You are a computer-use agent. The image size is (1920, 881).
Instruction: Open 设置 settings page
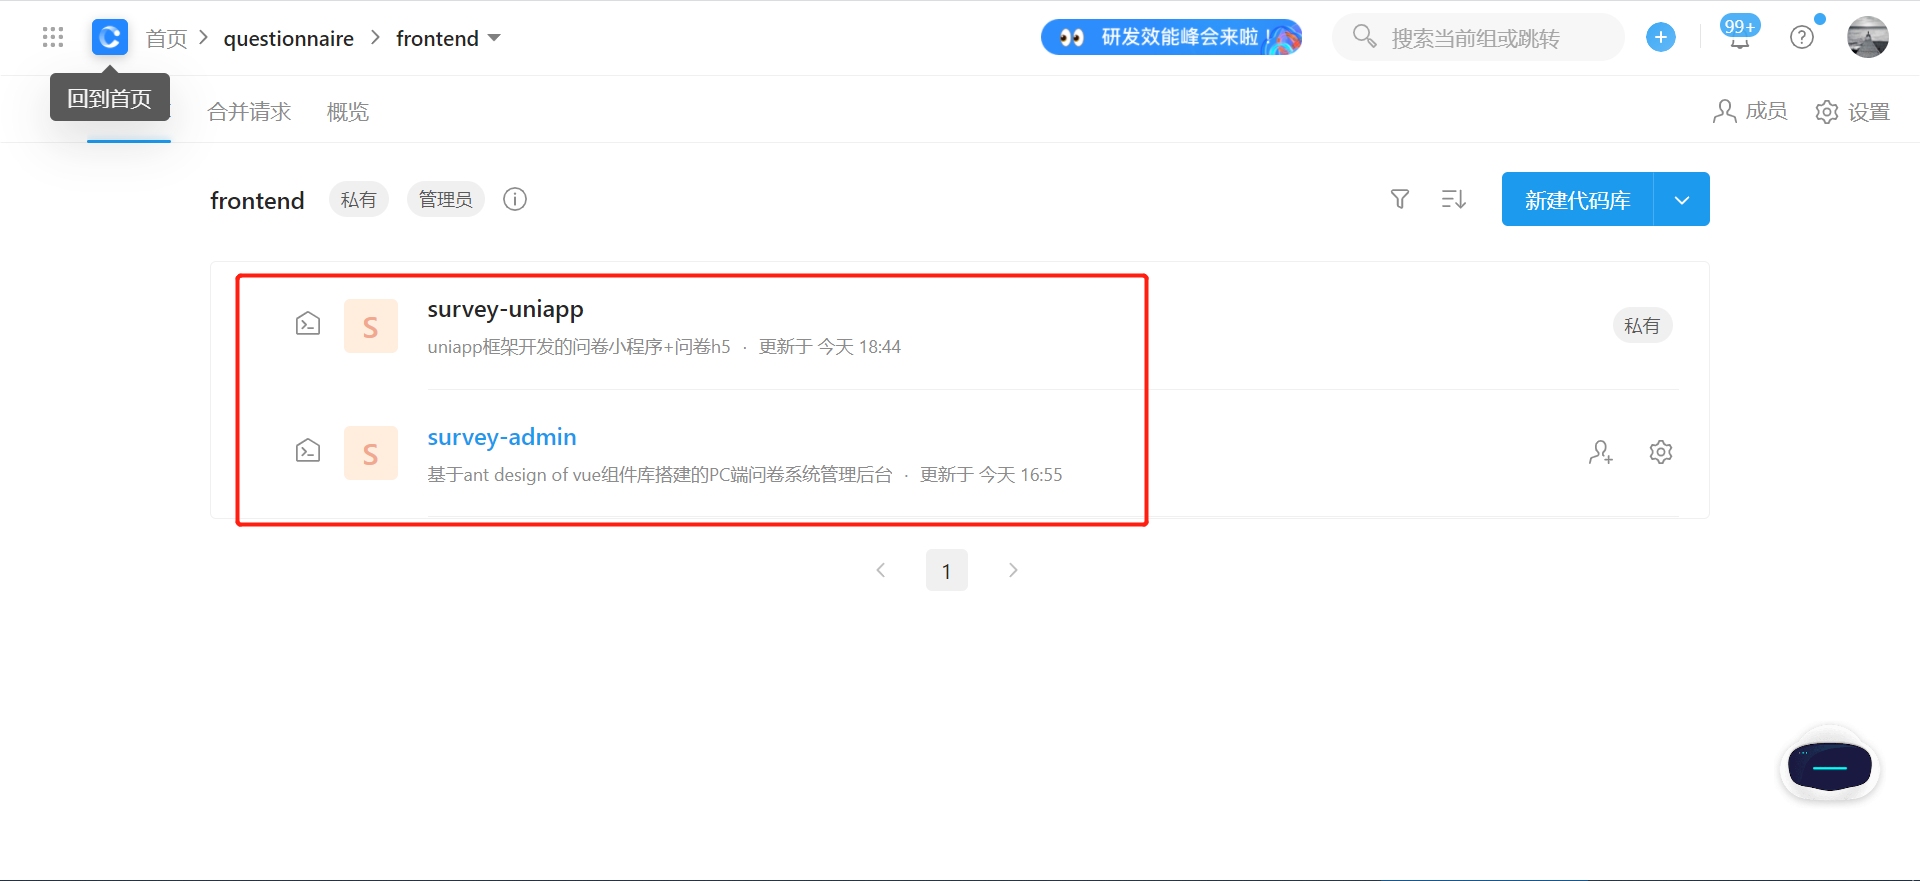click(1853, 112)
